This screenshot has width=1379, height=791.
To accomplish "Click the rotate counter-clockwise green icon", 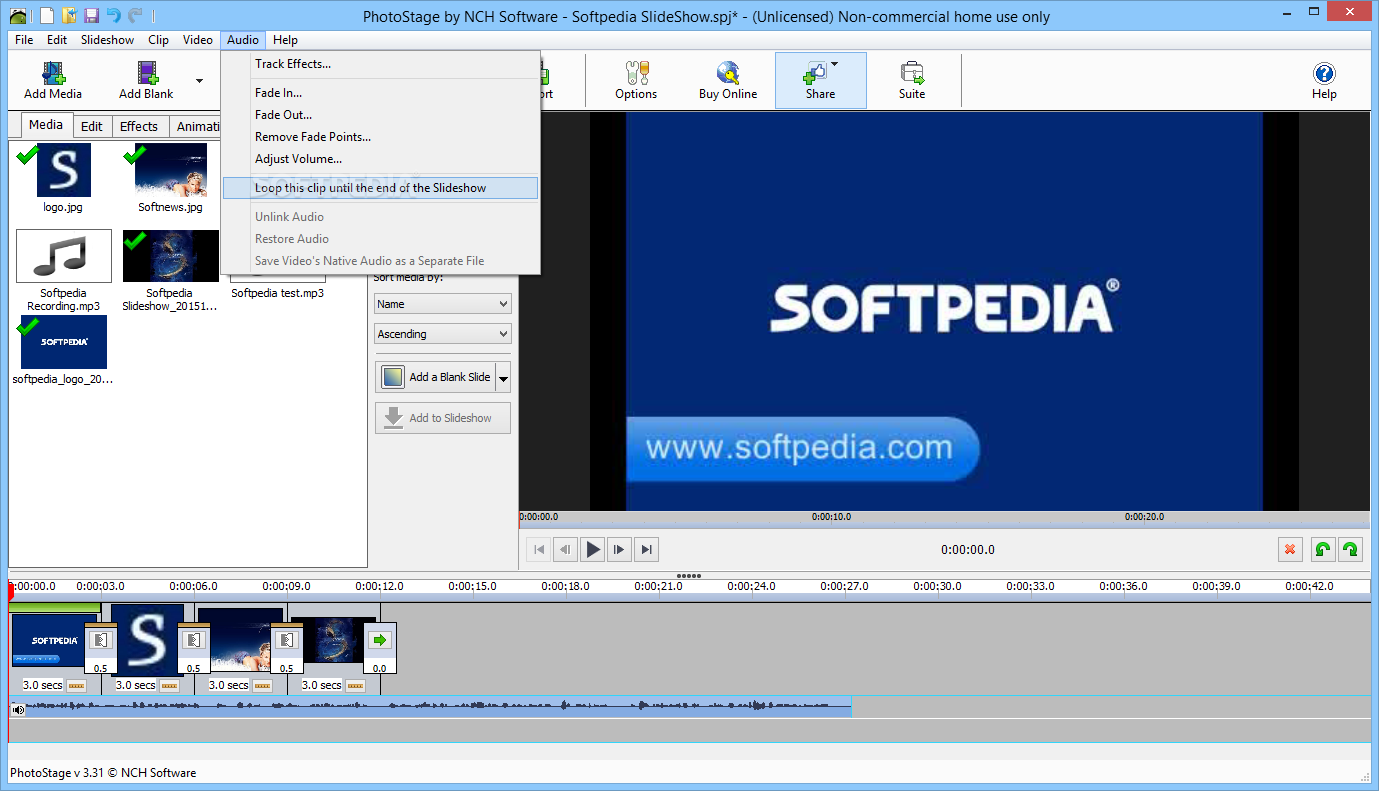I will pyautogui.click(x=1322, y=549).
